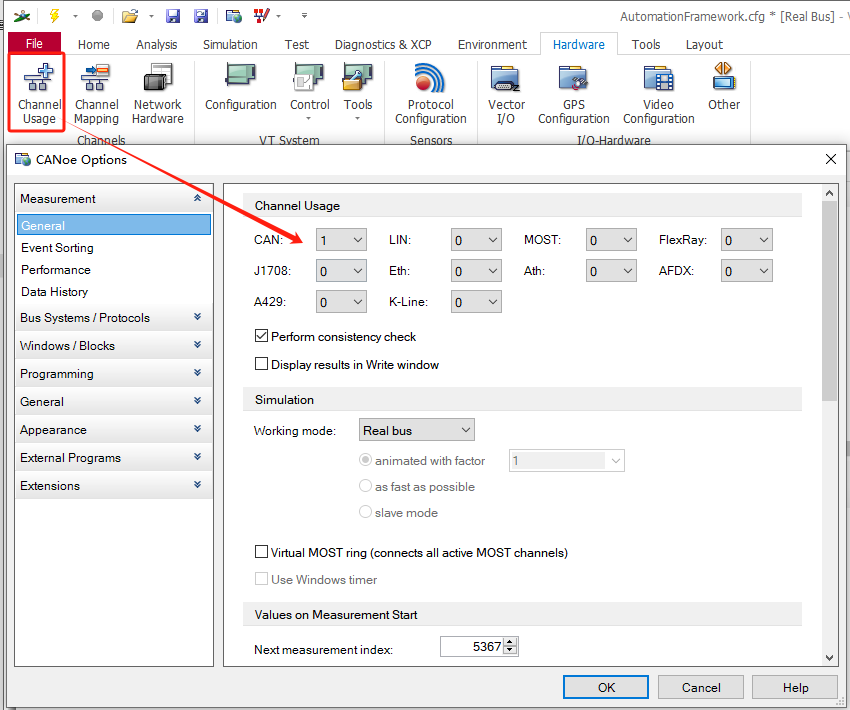The height and width of the screenshot is (710, 850).
Task: Expand the collapsed General section
Action: (114, 402)
